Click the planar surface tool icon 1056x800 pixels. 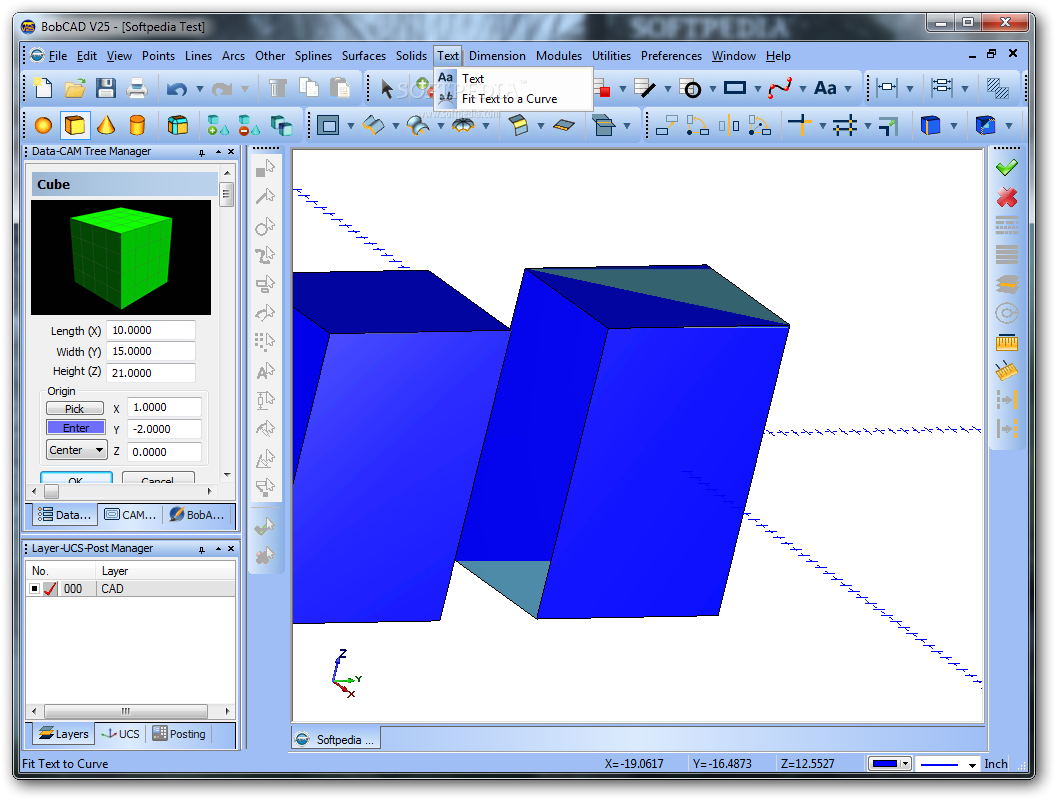564,125
